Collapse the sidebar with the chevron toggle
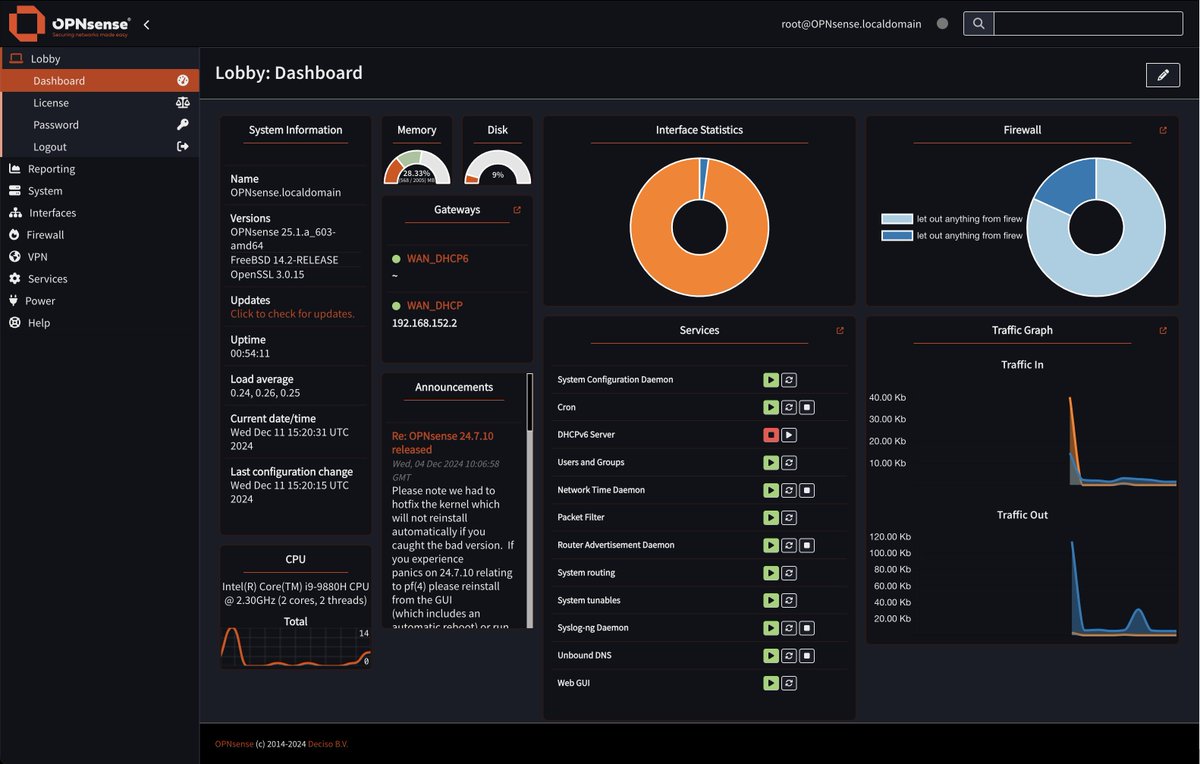This screenshot has height=764, width=1200. click(147, 24)
